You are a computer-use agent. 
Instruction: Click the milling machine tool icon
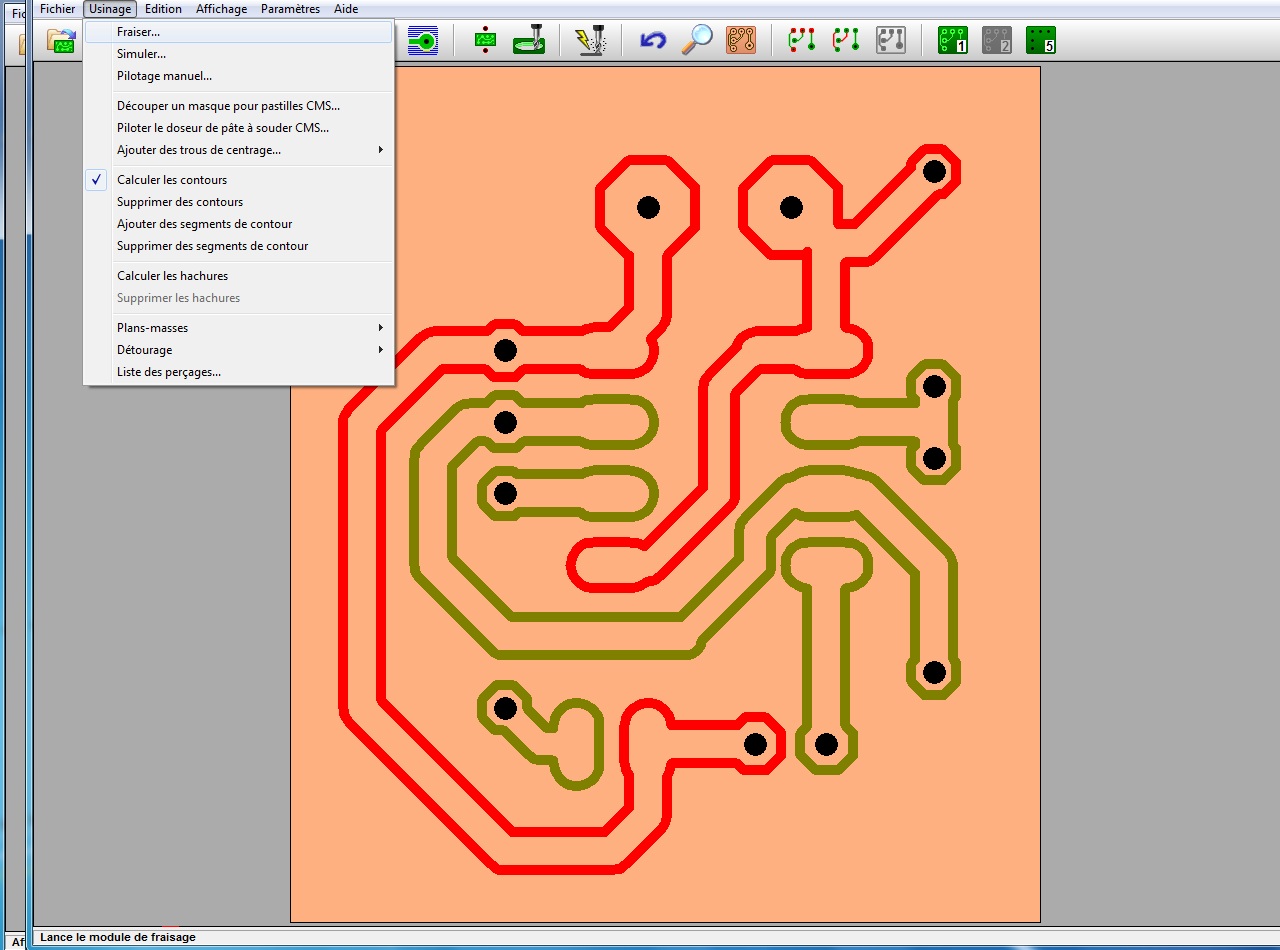(x=528, y=40)
